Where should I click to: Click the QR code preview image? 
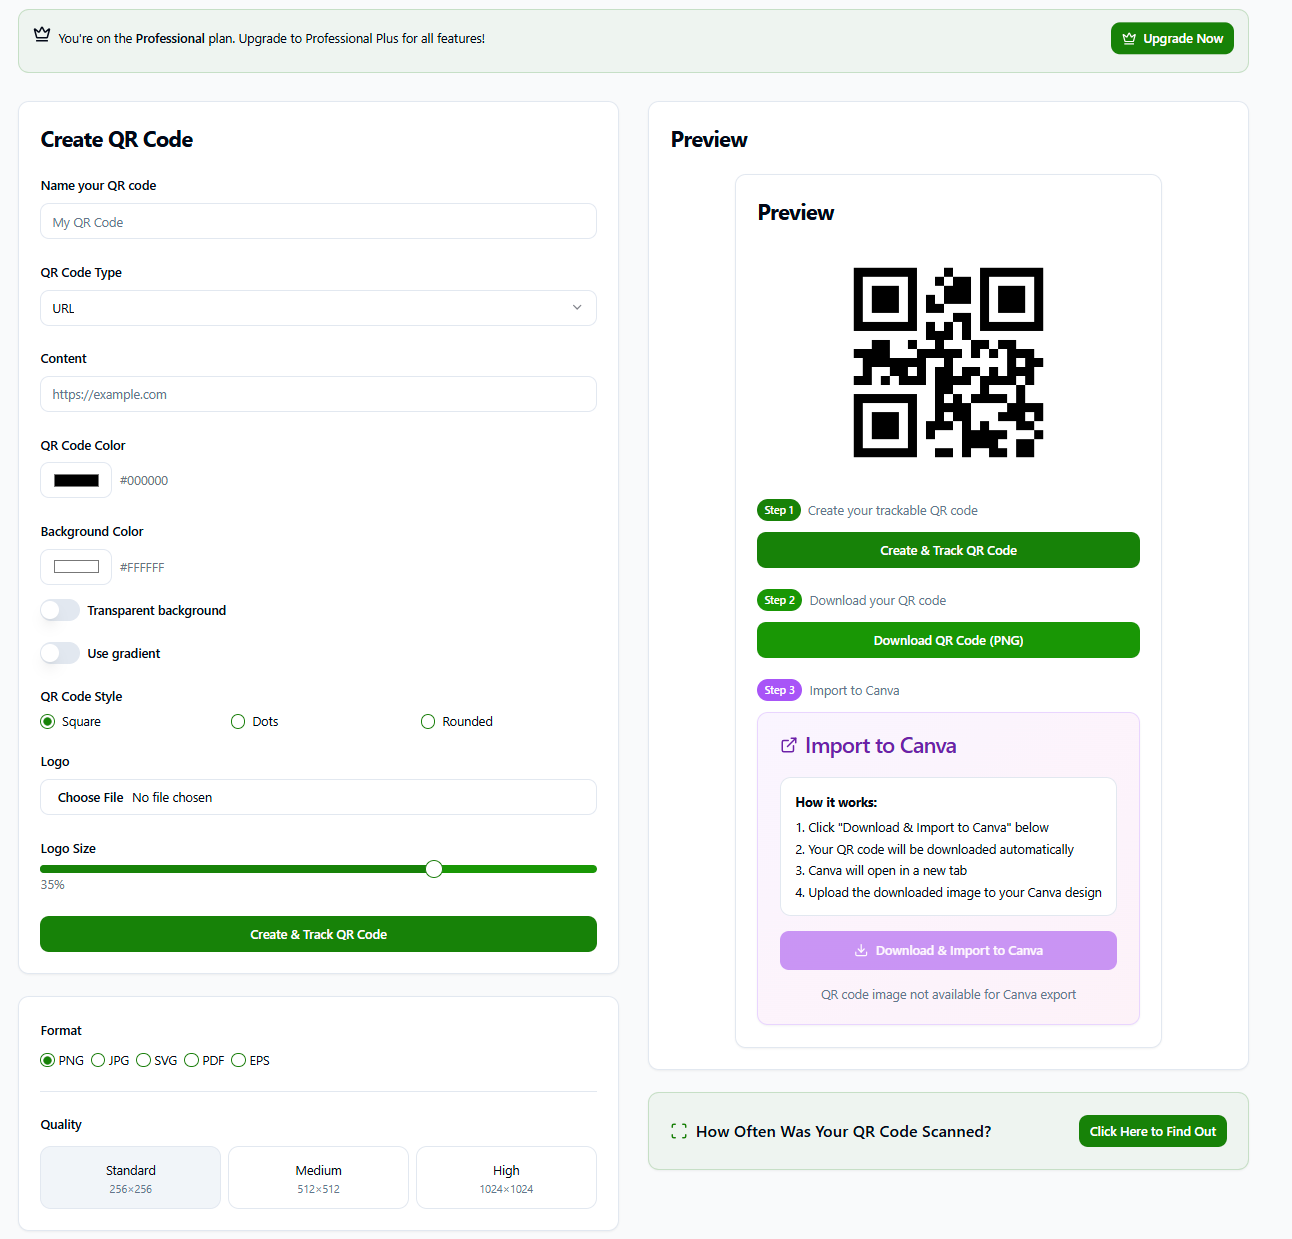click(x=948, y=362)
